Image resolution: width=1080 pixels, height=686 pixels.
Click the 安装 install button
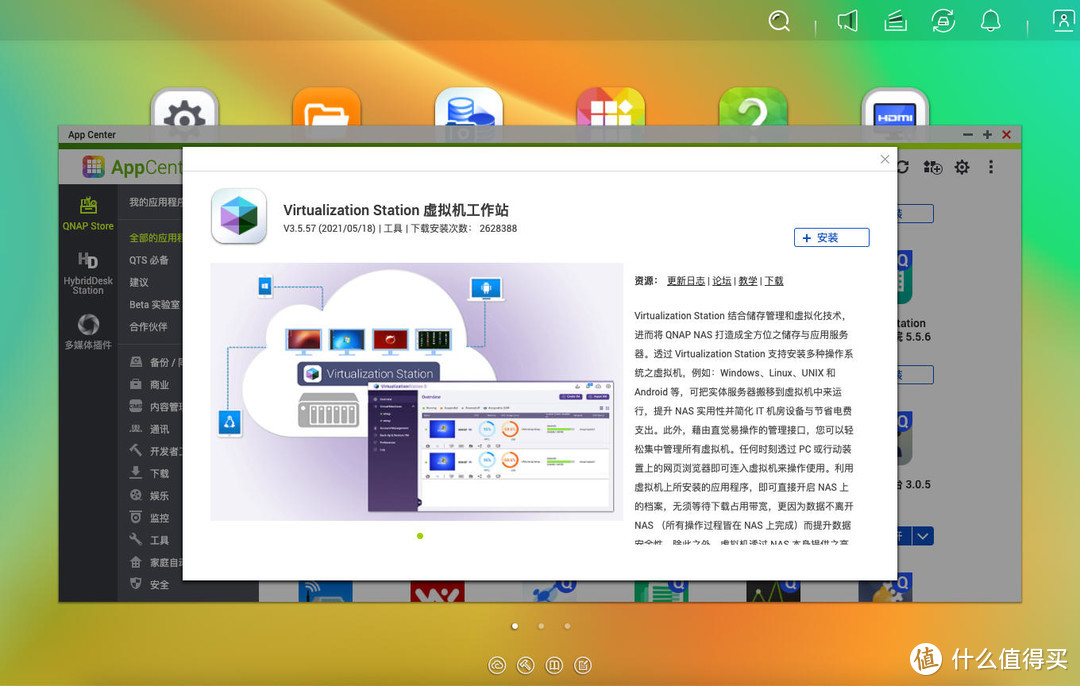click(x=831, y=238)
